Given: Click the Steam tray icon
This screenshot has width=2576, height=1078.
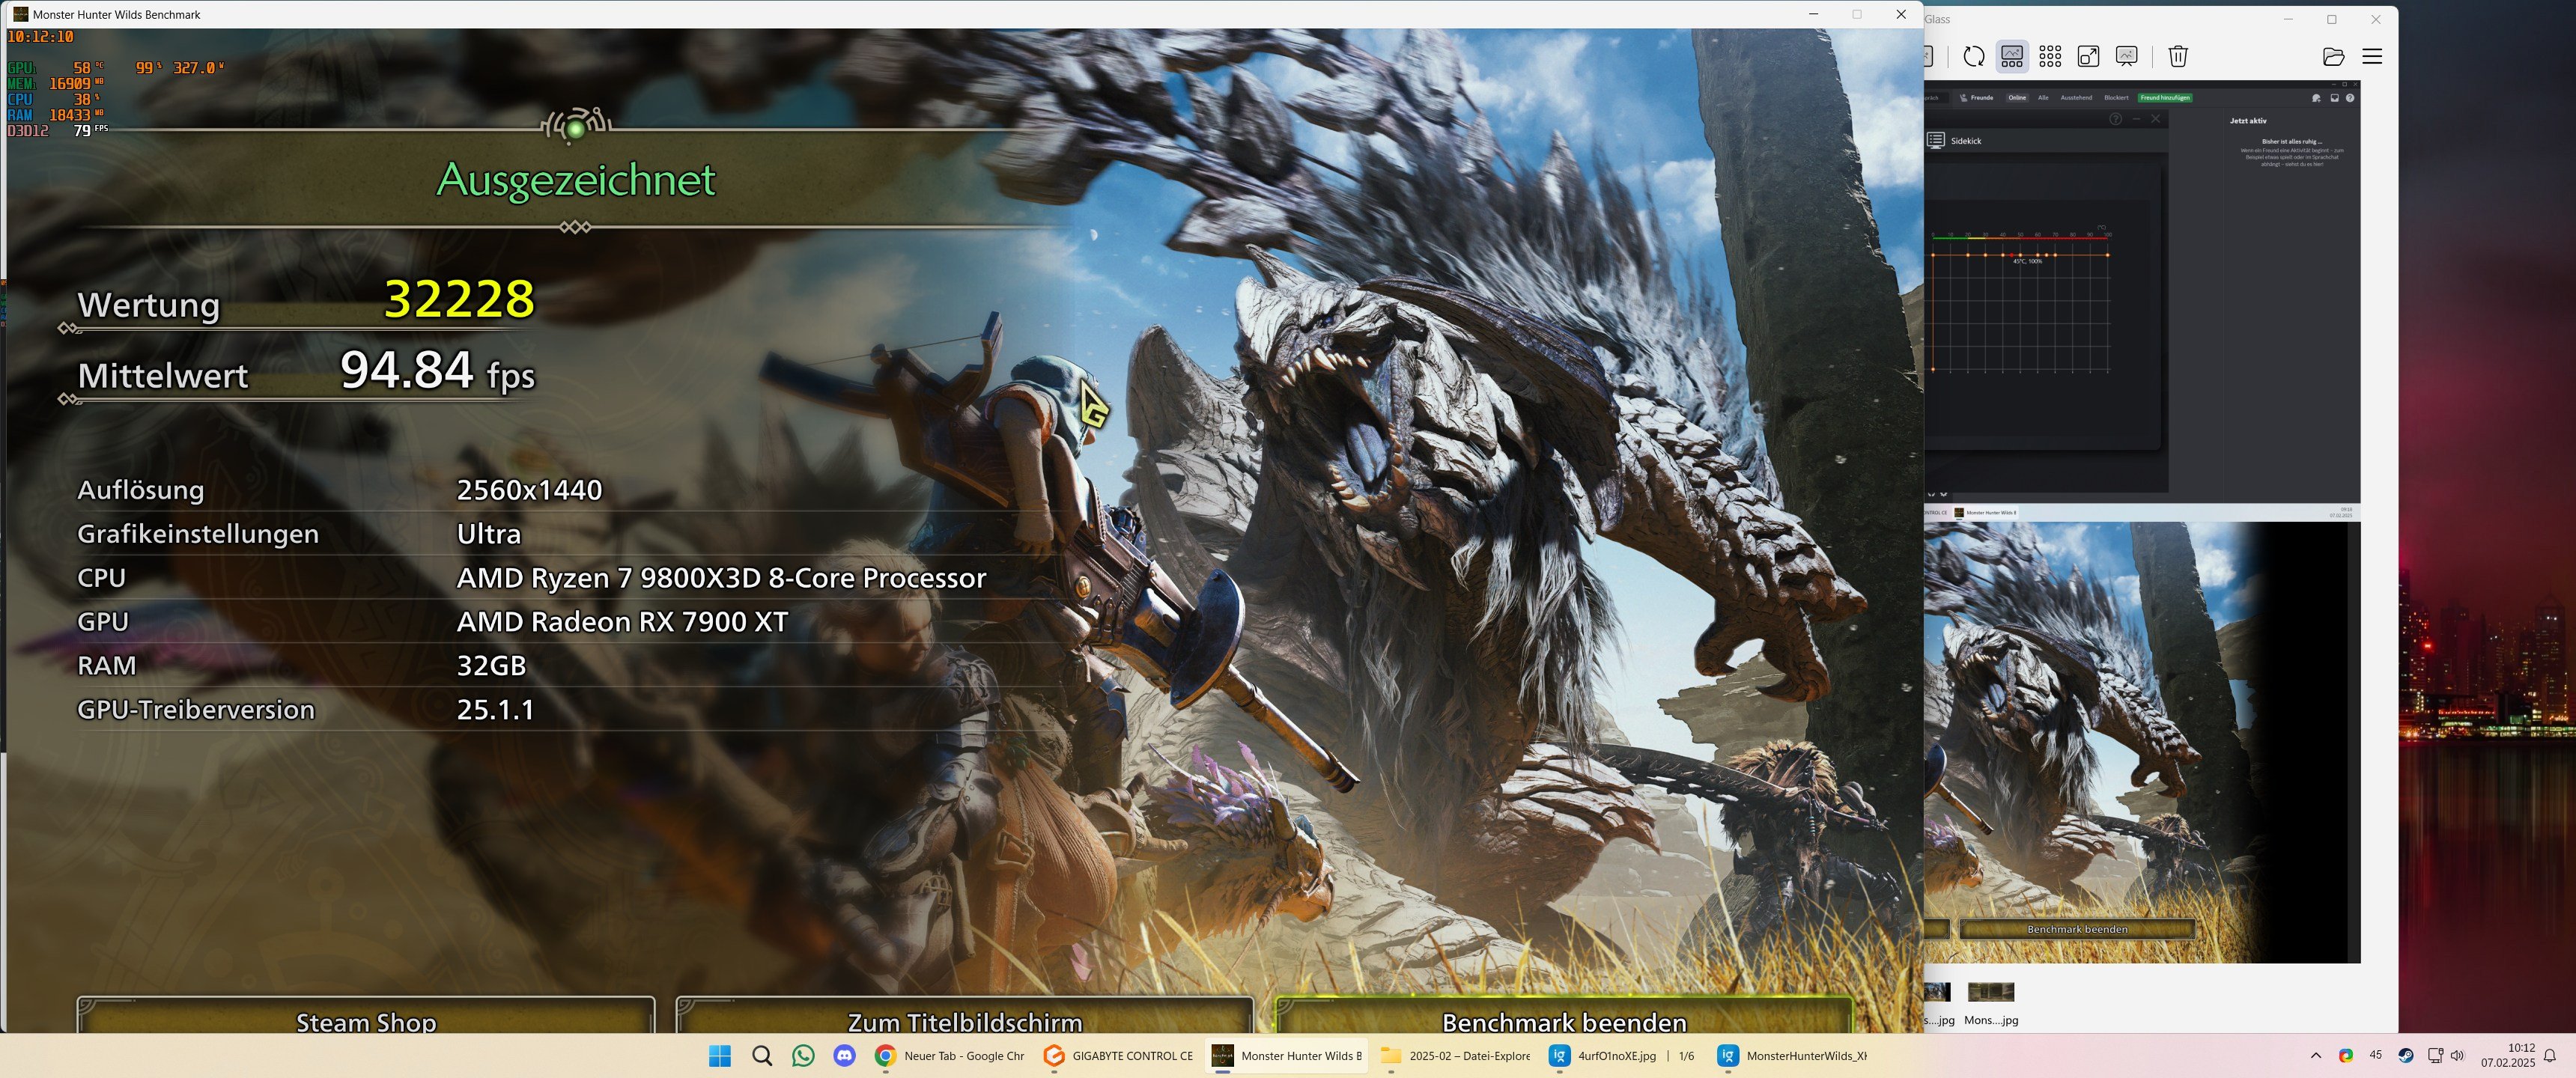Looking at the screenshot, I should pos(2406,1056).
